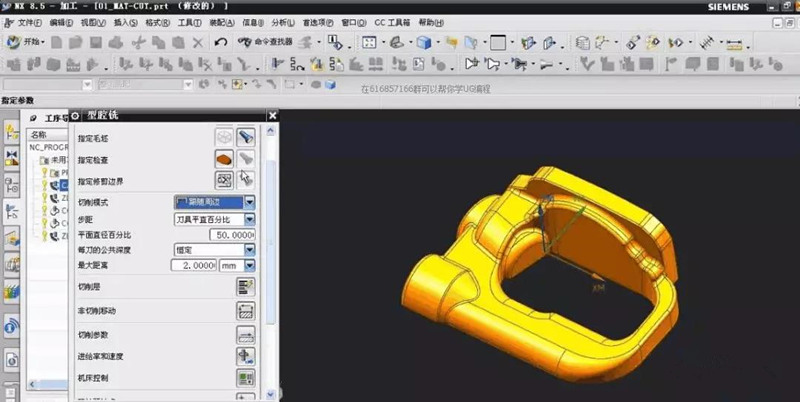
Task: Open the Command Finder (命令查找器)
Action: (x=270, y=42)
